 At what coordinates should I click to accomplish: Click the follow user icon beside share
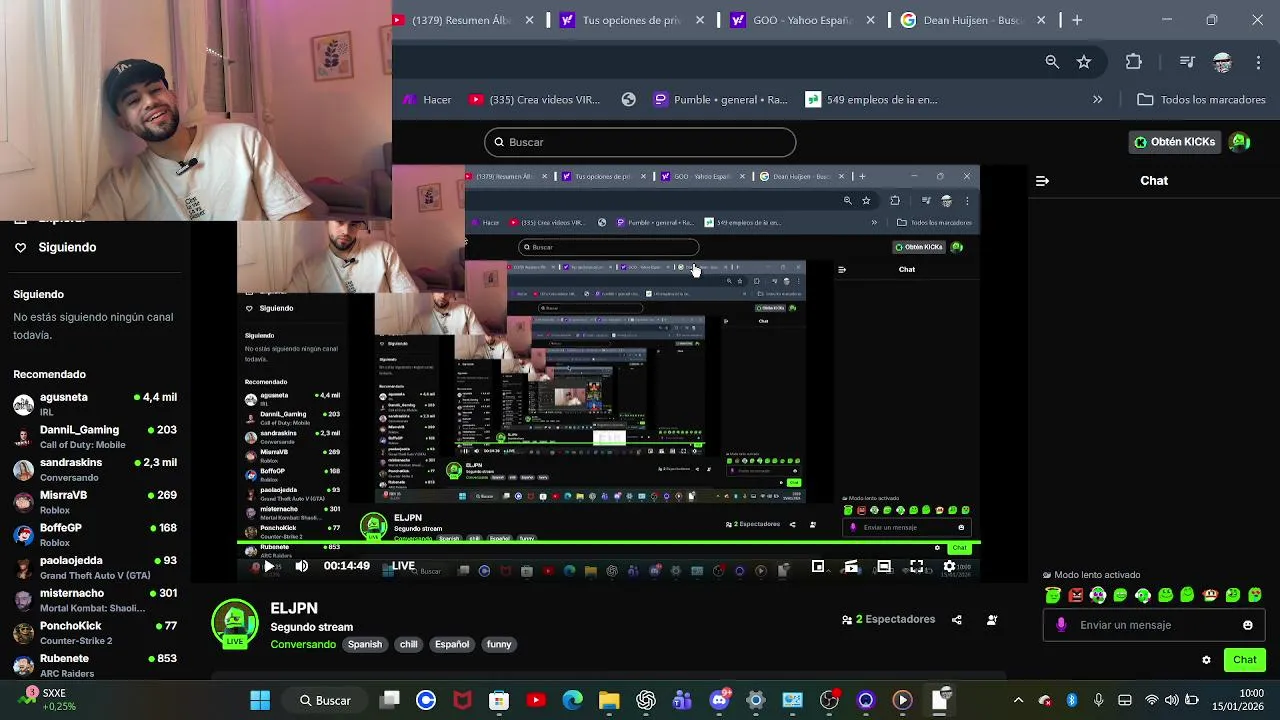click(x=992, y=620)
